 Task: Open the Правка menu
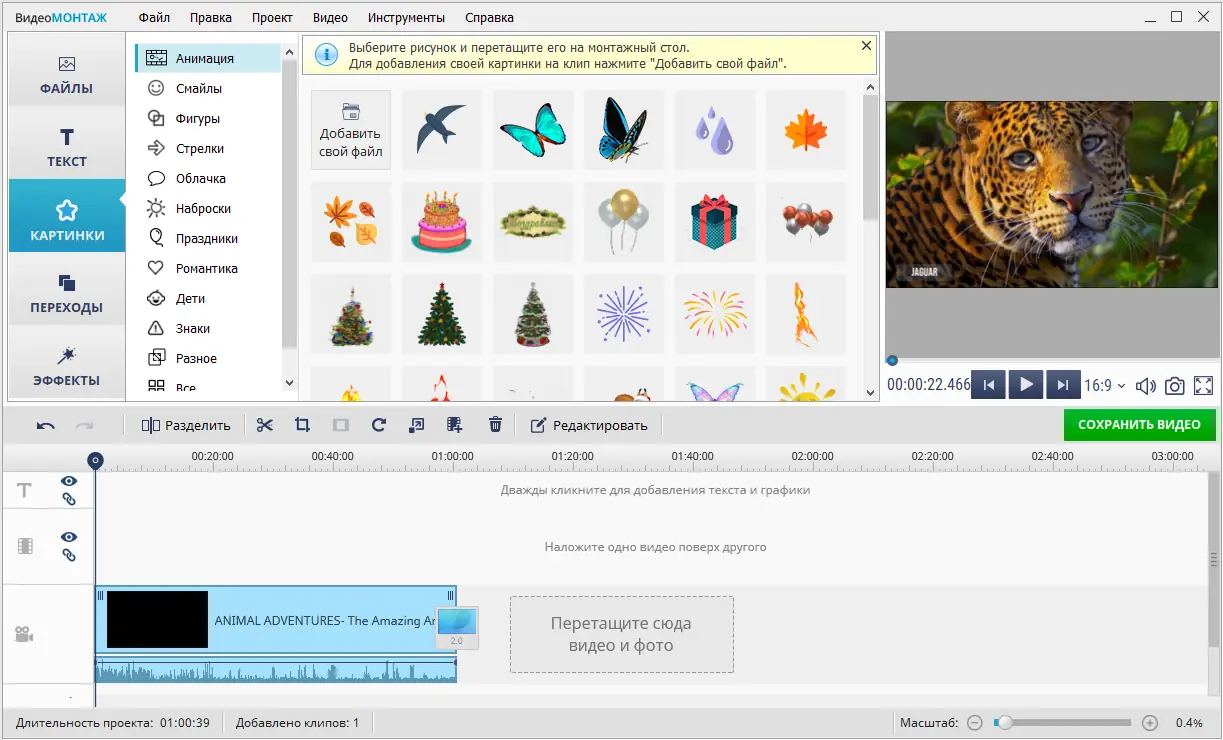211,17
